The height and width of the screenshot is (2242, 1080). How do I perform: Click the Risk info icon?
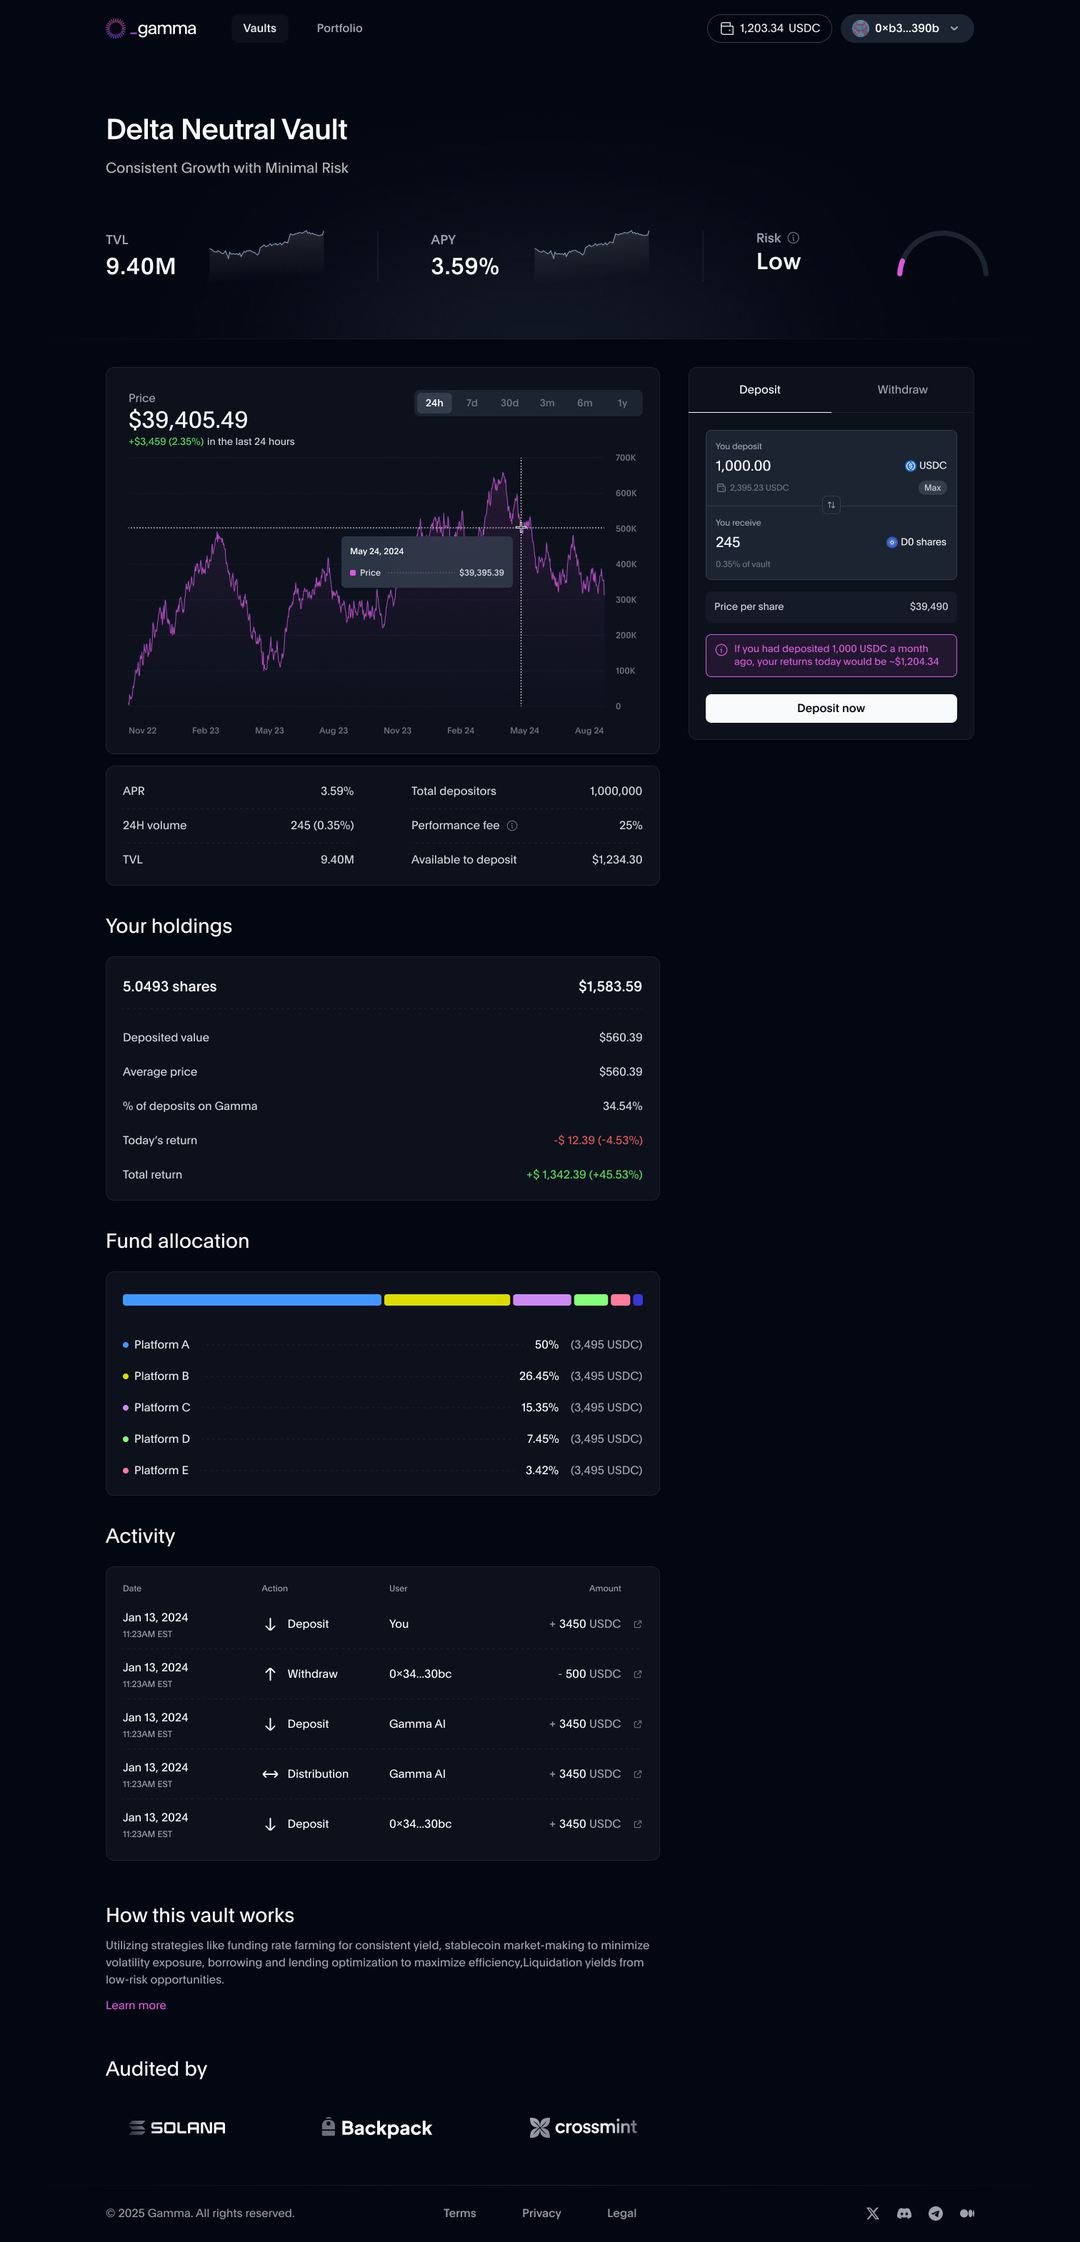(793, 238)
